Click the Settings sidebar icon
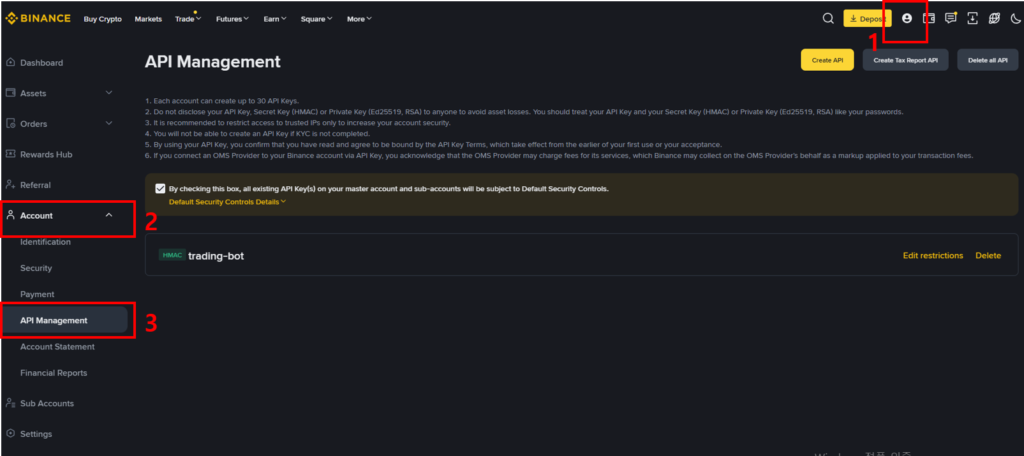 (10, 434)
